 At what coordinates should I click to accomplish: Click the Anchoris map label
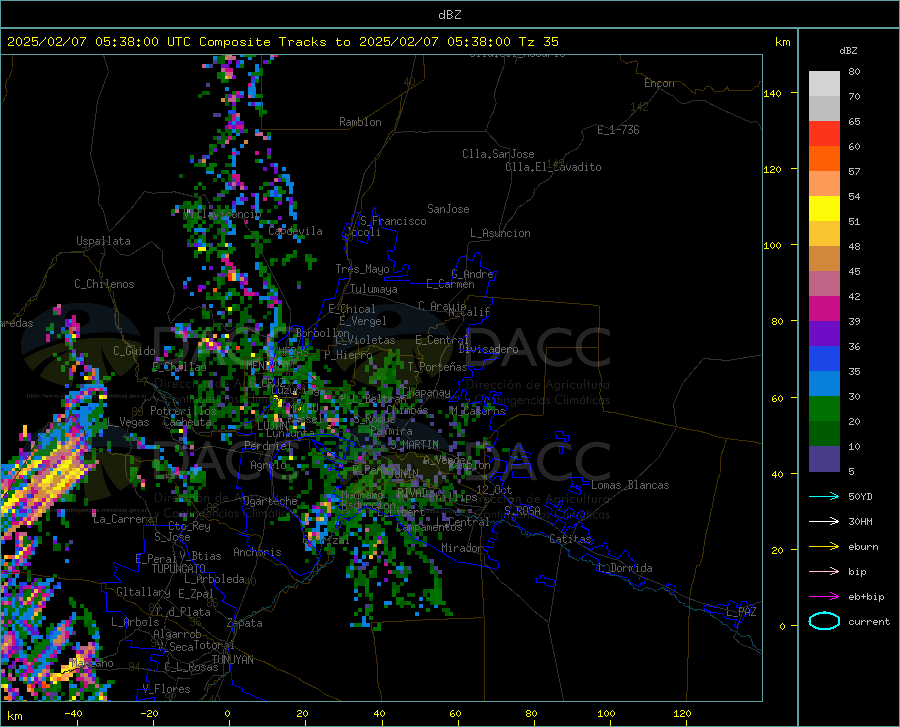click(257, 552)
